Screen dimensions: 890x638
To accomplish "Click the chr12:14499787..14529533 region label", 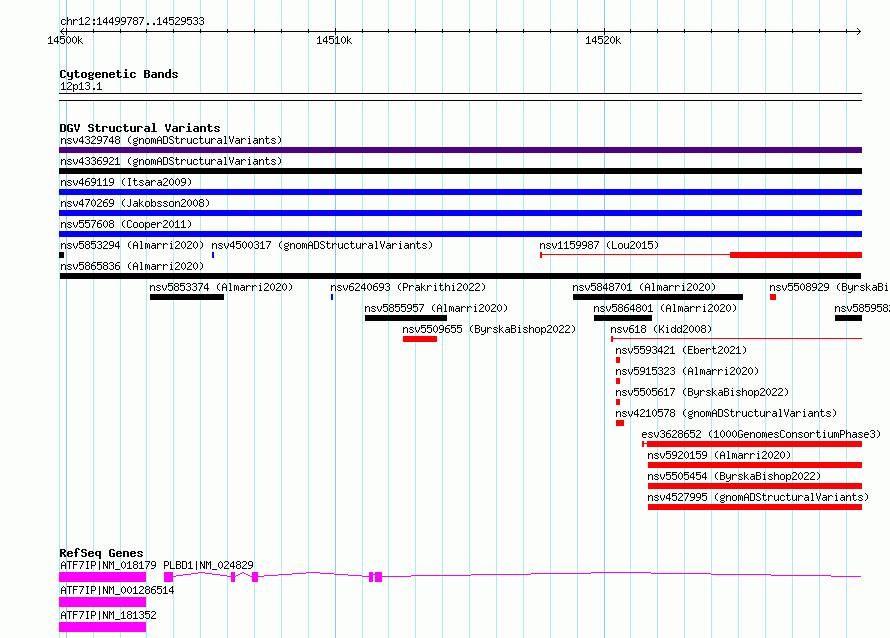I will [132, 21].
